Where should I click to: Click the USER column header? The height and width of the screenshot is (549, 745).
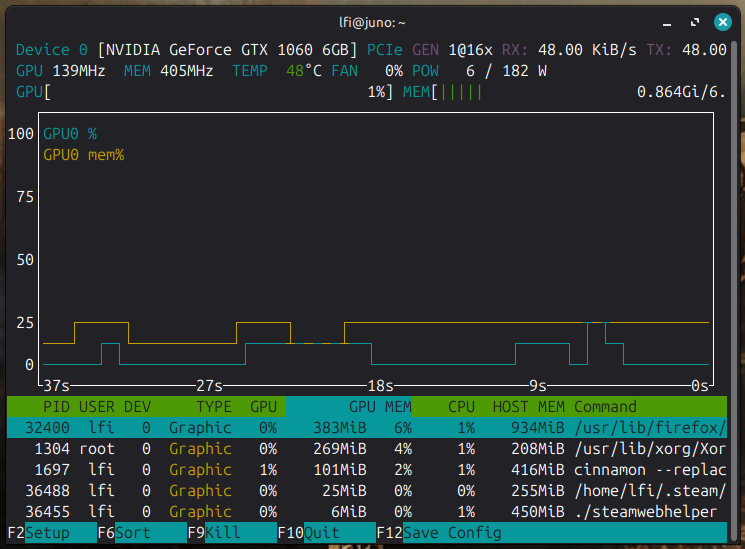click(x=96, y=406)
